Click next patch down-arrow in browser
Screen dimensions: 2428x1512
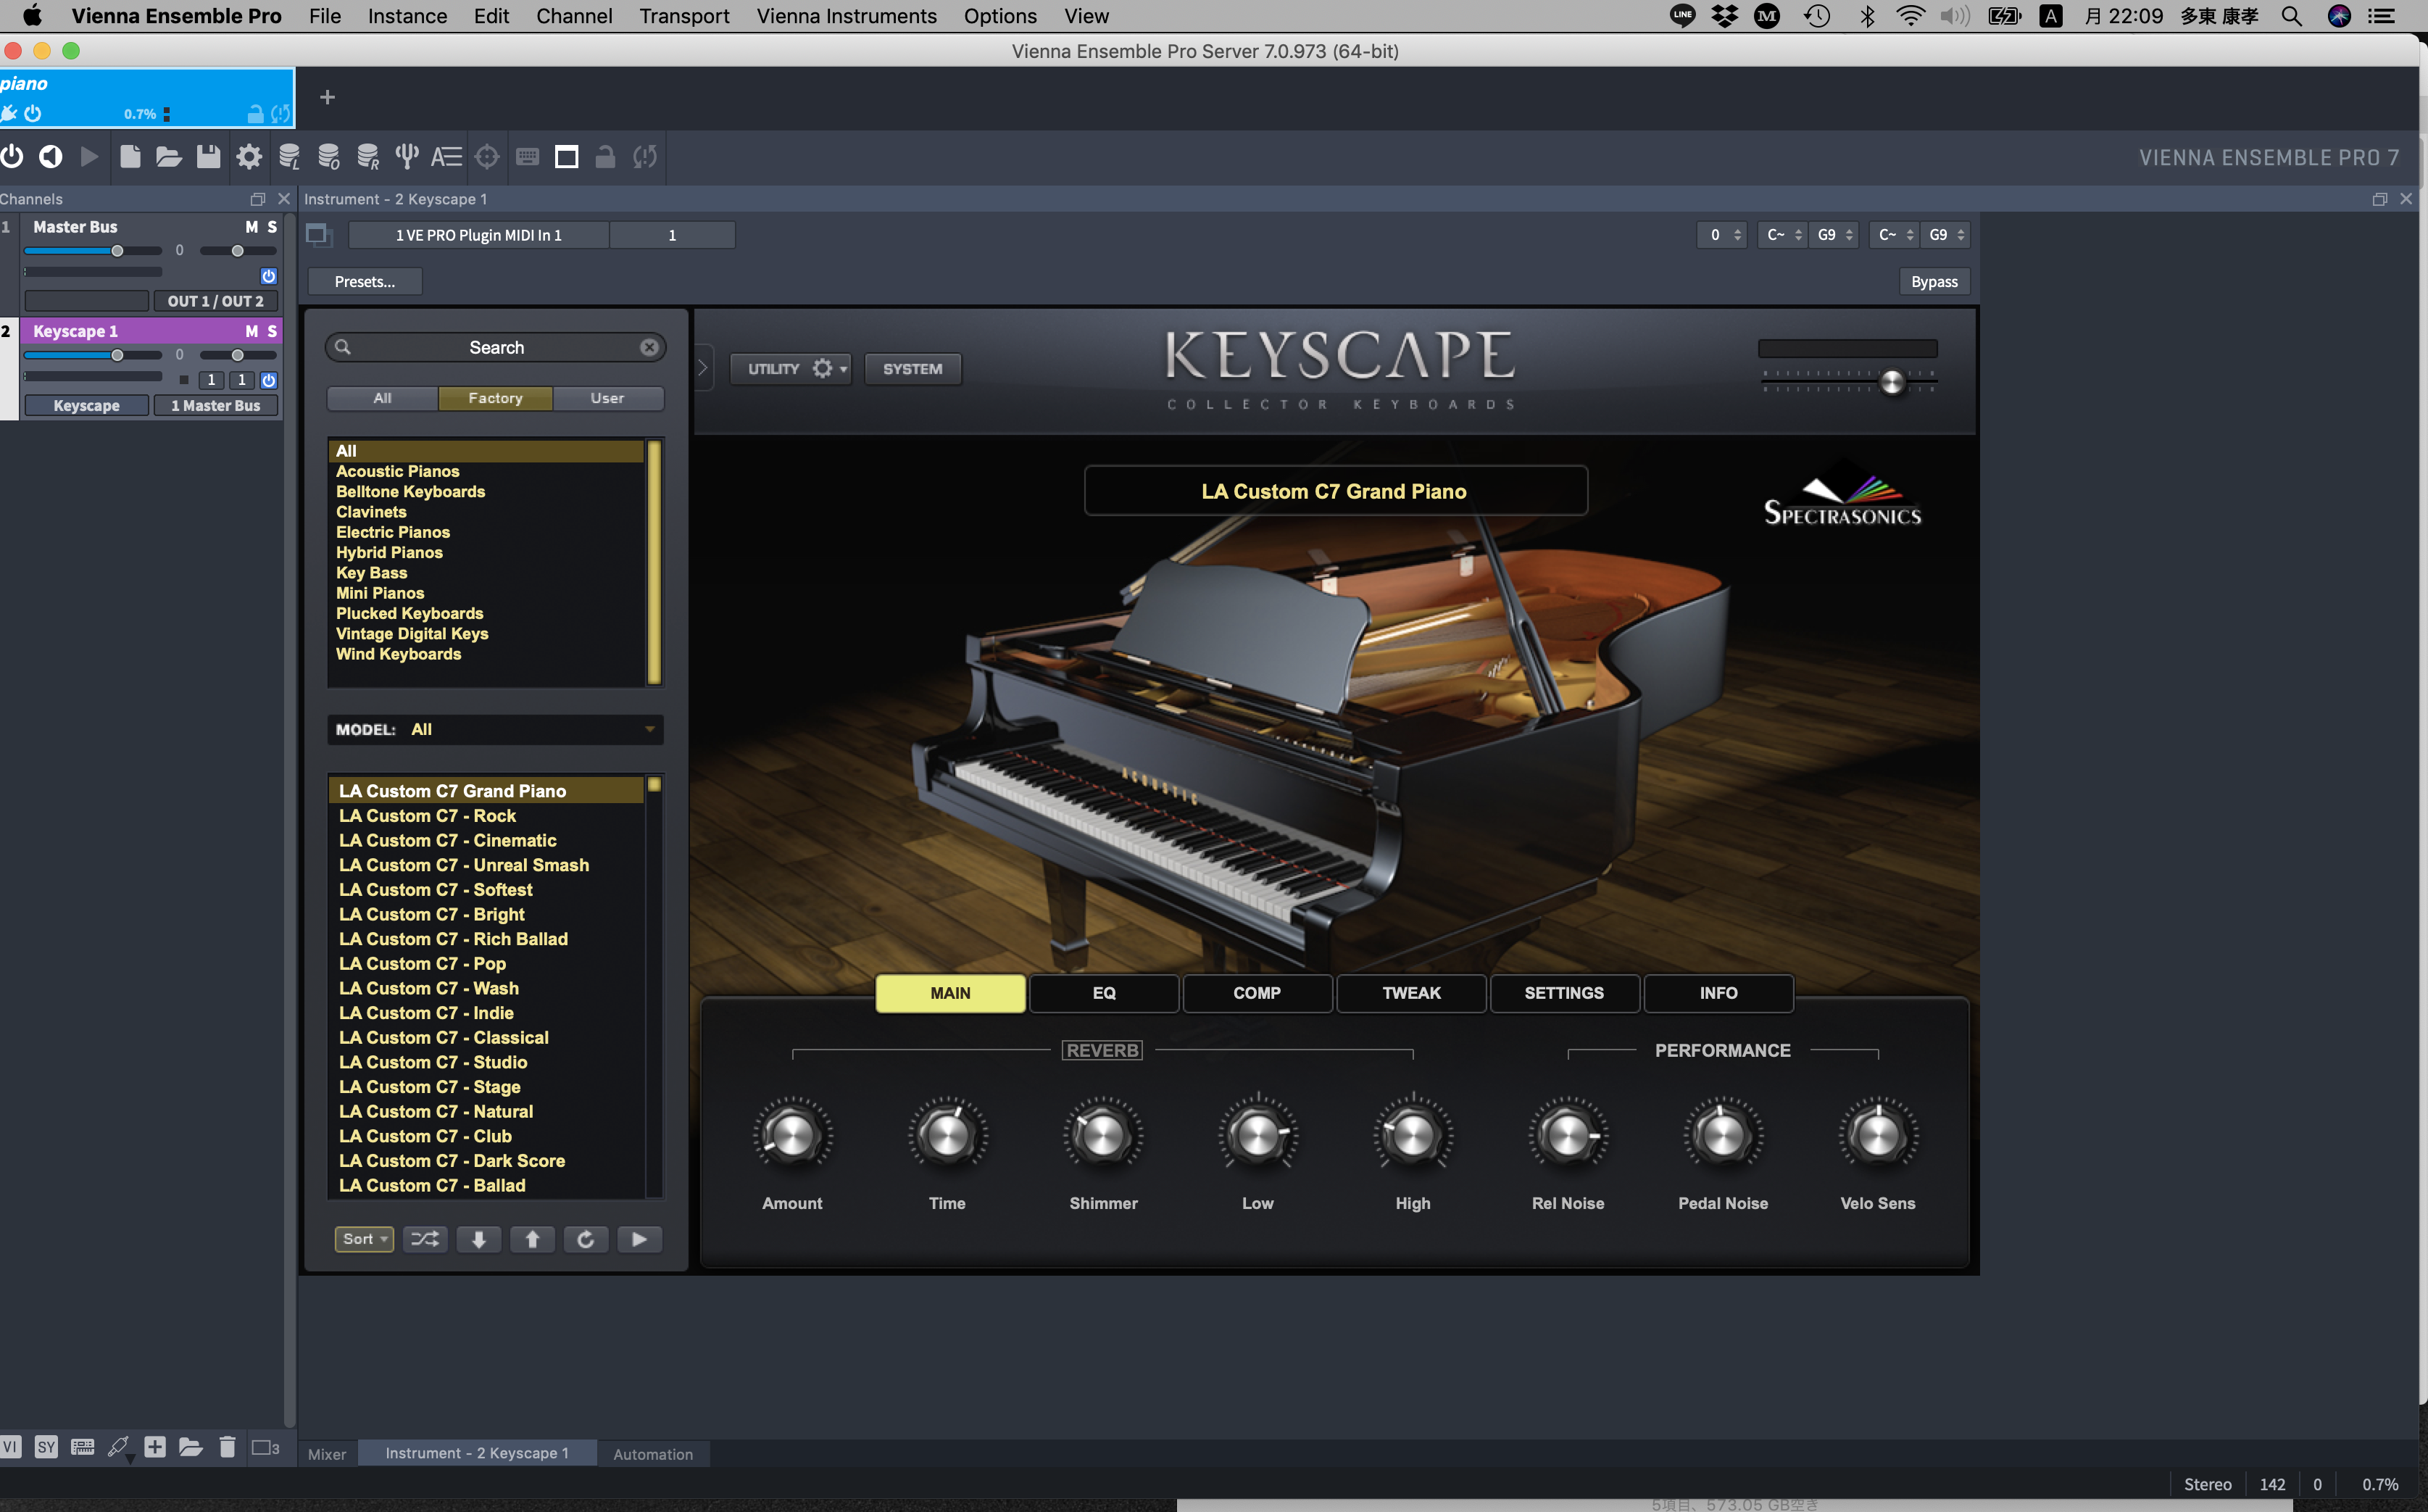tap(479, 1239)
